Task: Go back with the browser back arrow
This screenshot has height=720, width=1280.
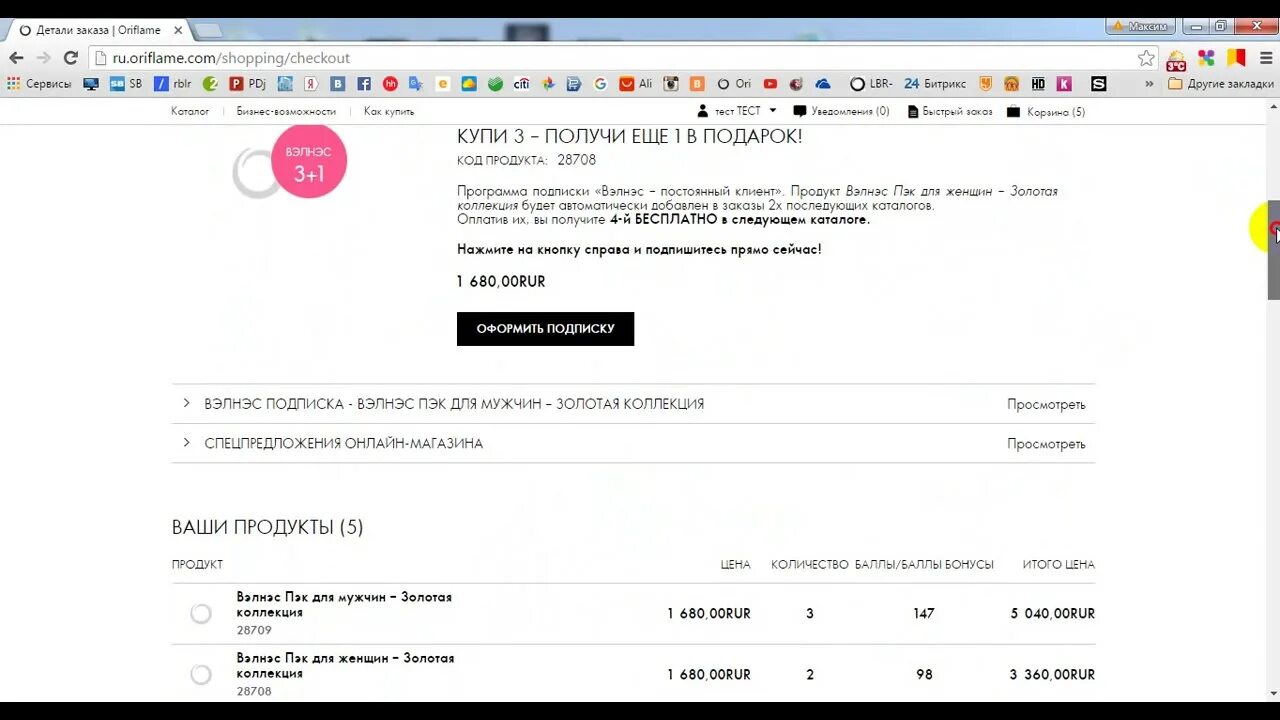Action: pos(16,58)
